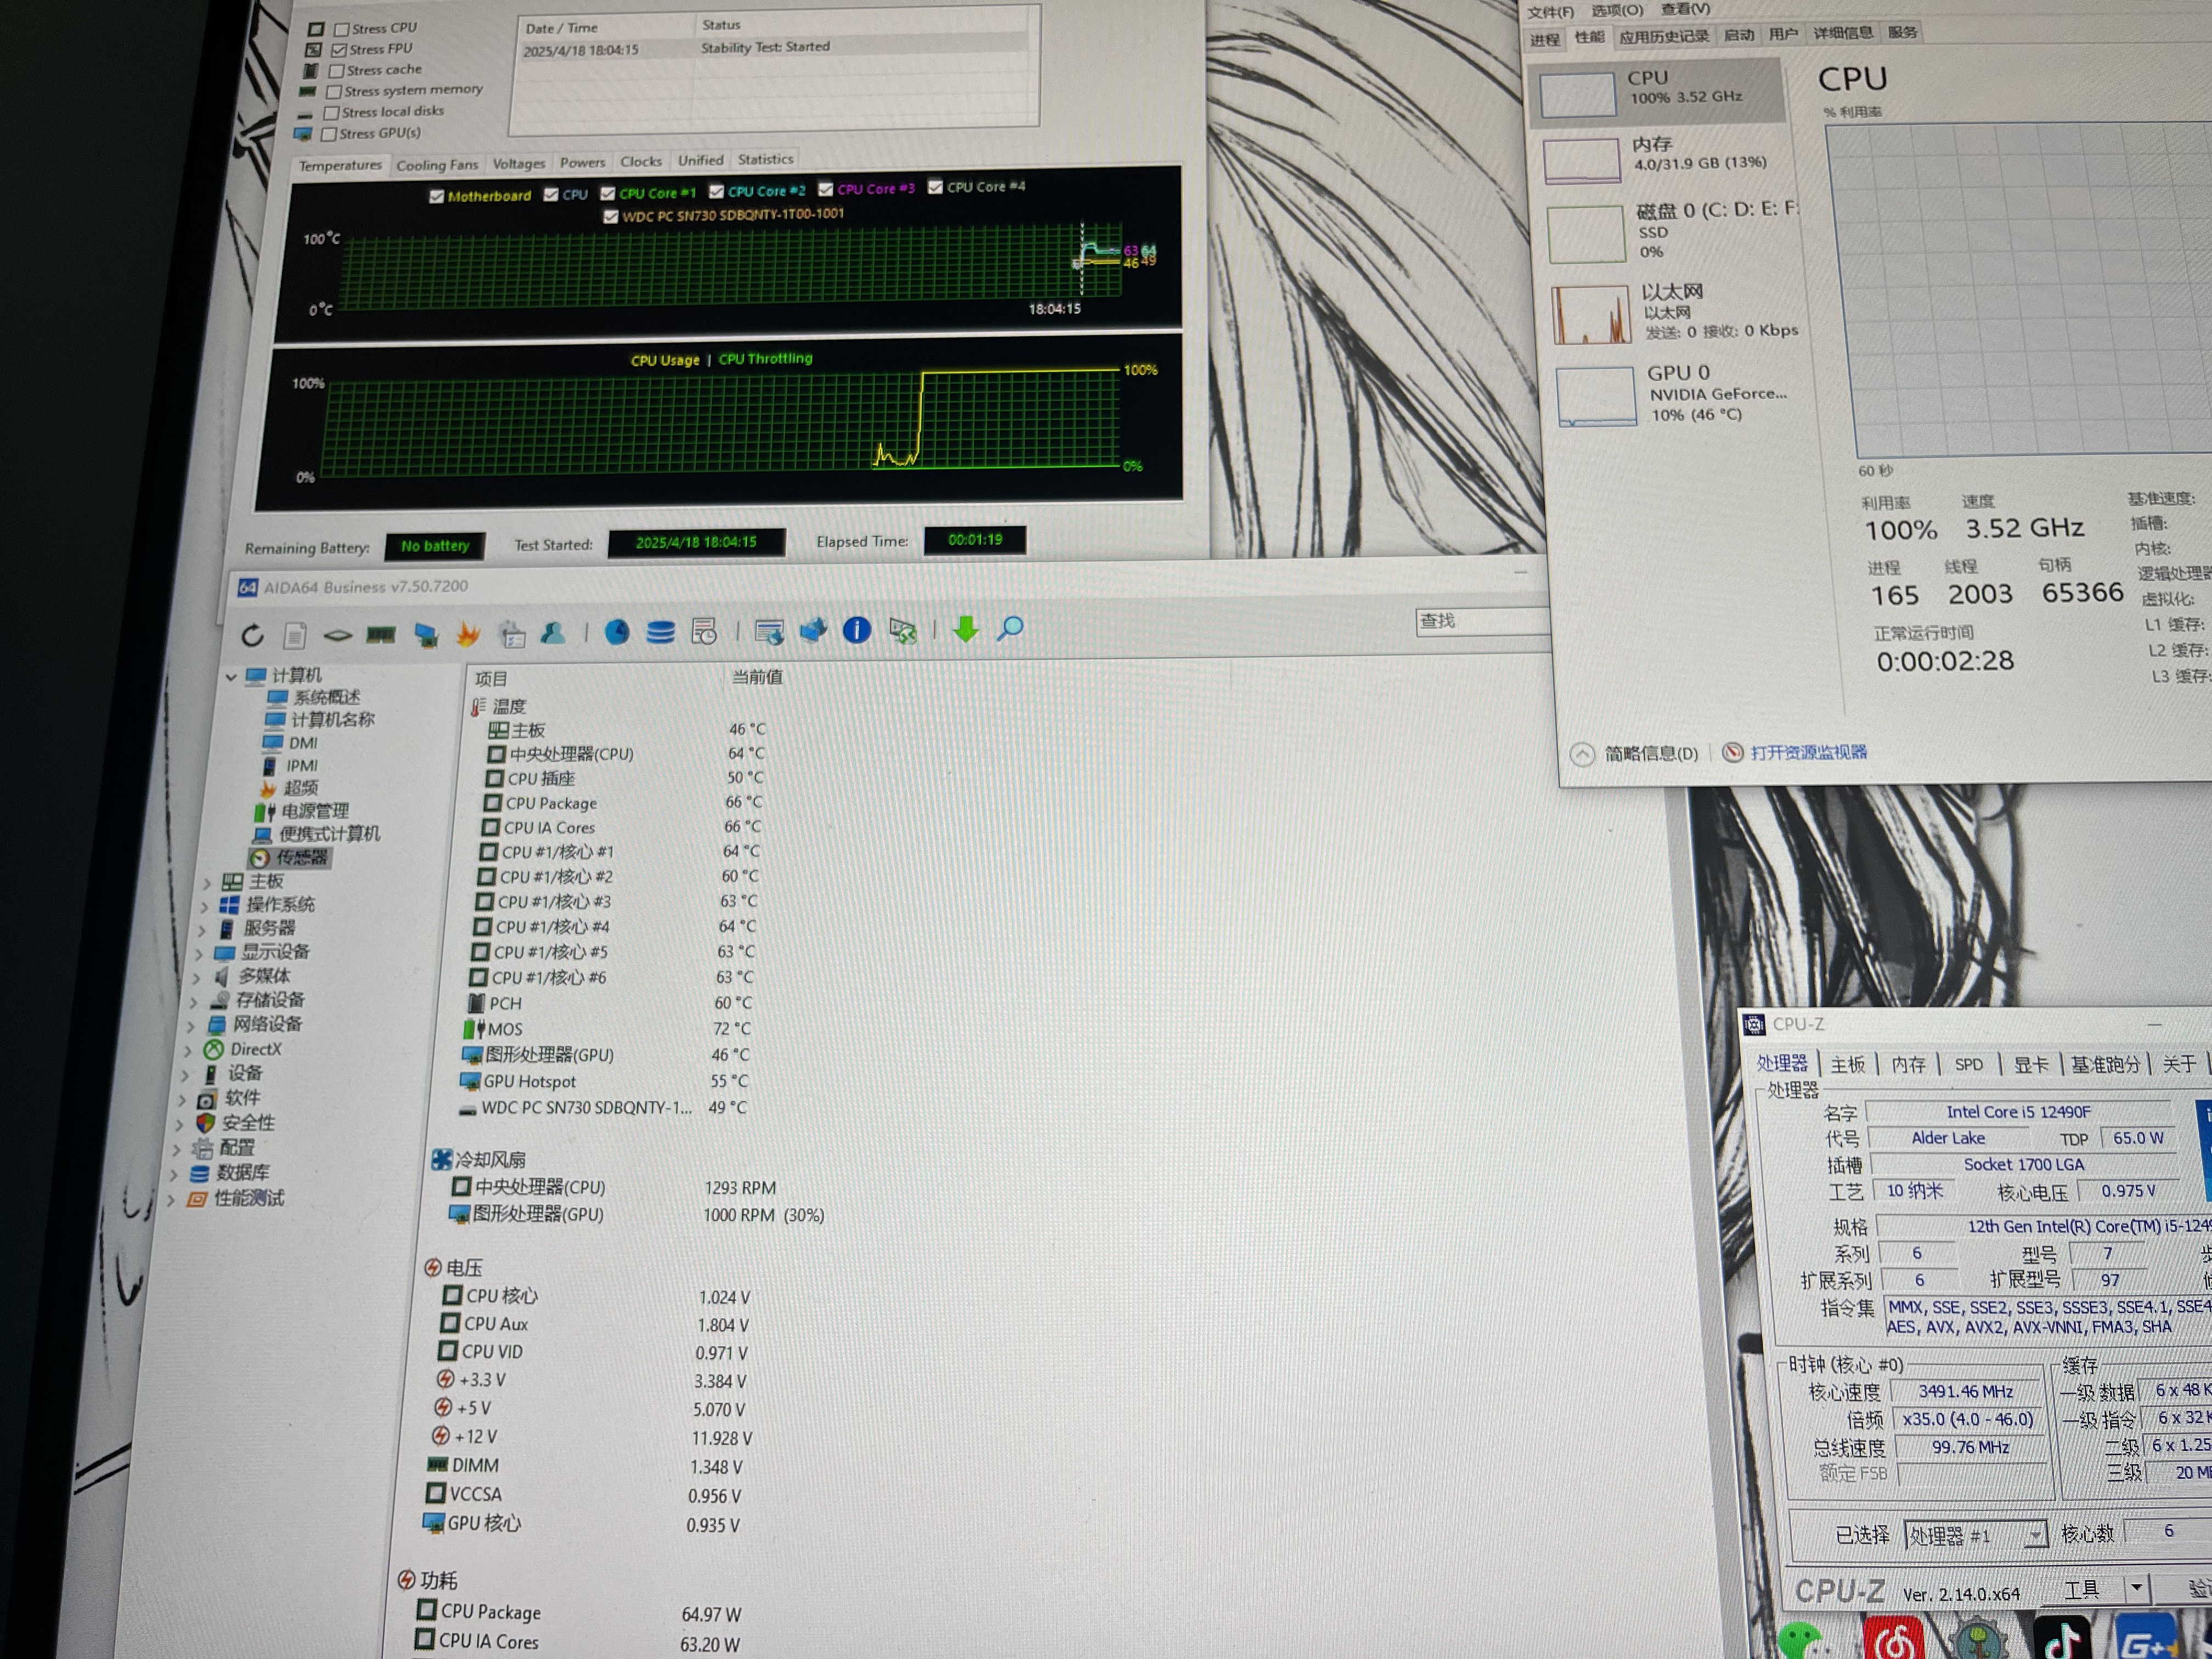Click the monitor diagnostics icon in AIDA64 toolbar
Image resolution: width=2212 pixels, height=1659 pixels.
point(426,634)
